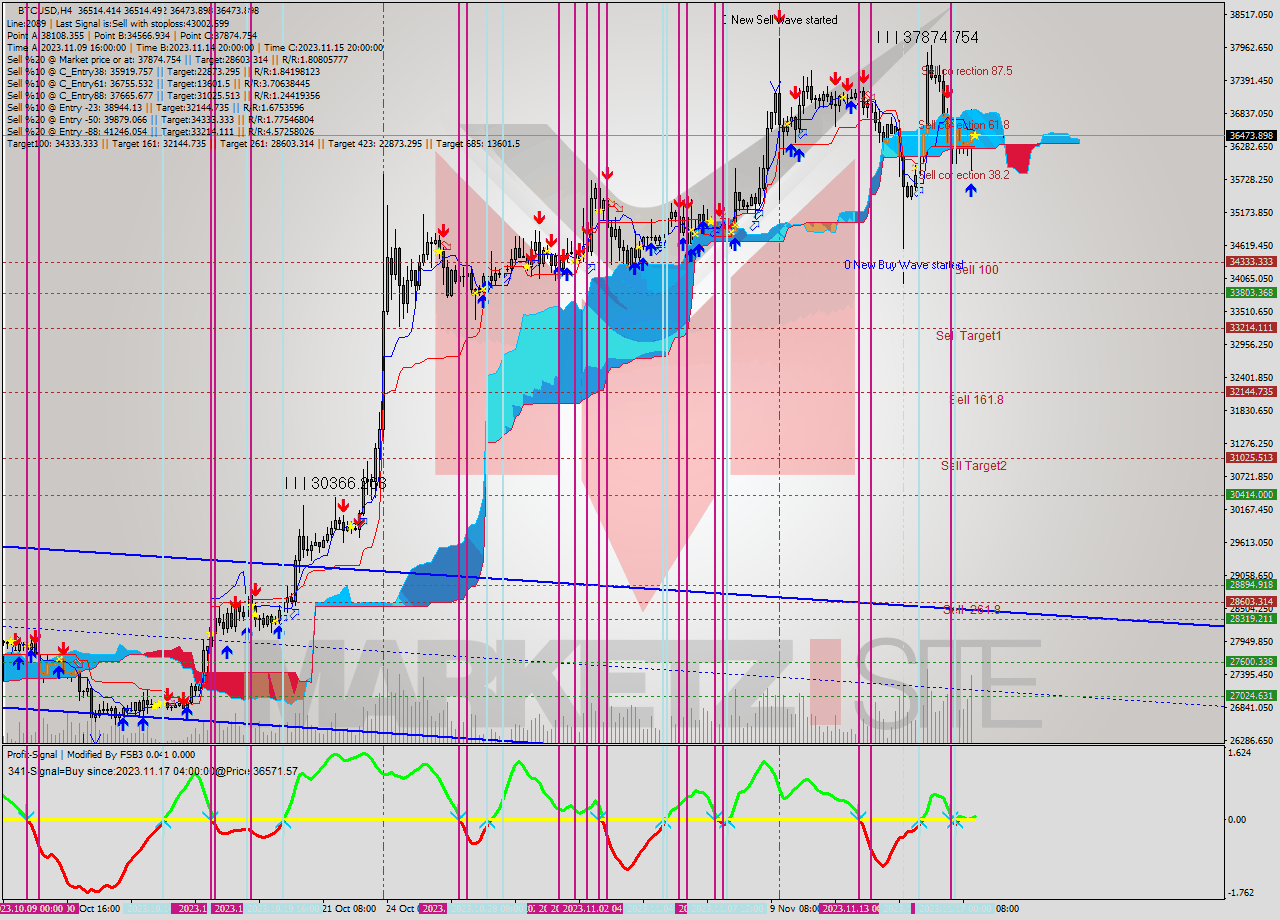The image size is (1280, 920).
Task: Click the 'Sell correction 38.2' label
Action: [964, 175]
